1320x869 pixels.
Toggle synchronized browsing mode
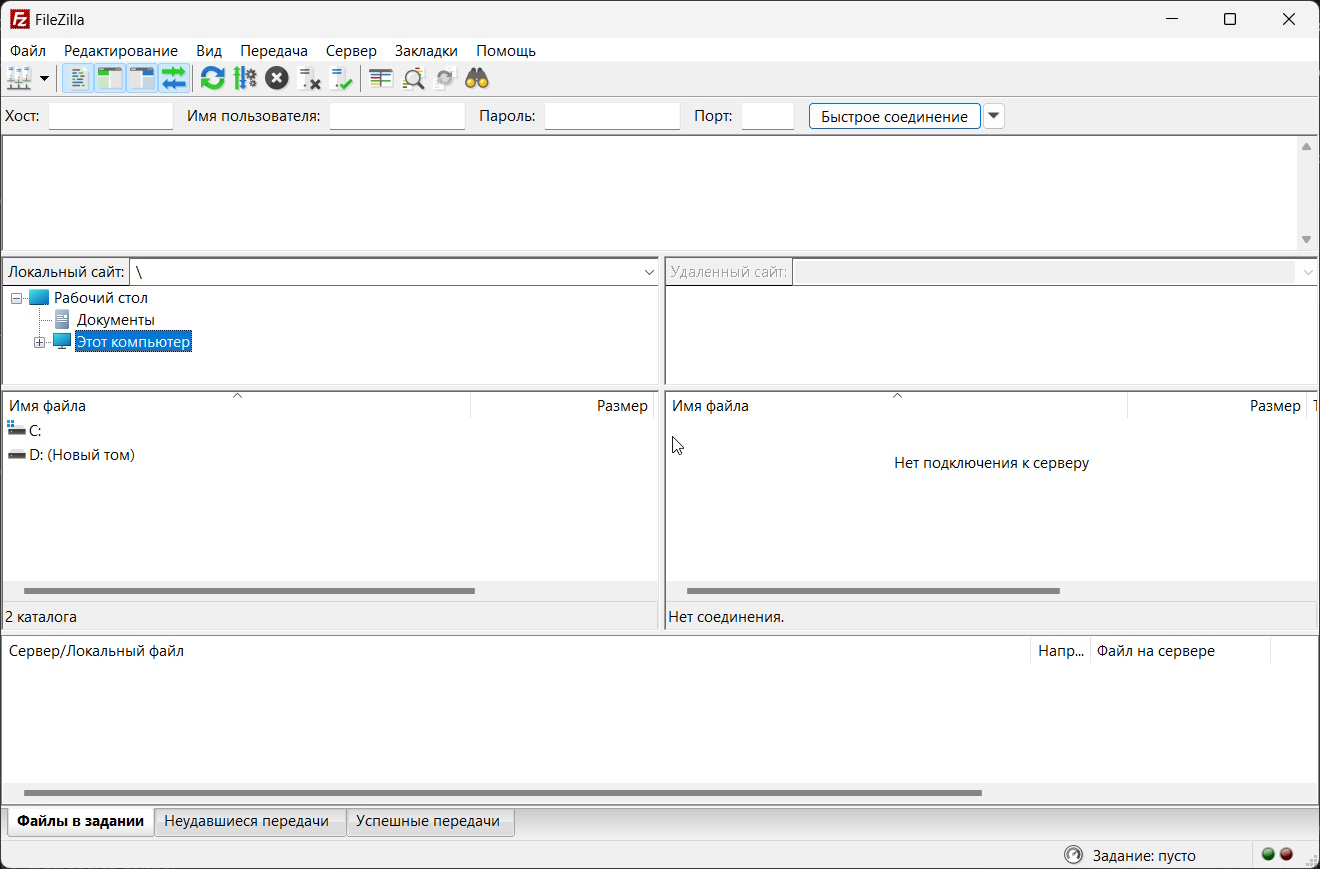point(445,77)
